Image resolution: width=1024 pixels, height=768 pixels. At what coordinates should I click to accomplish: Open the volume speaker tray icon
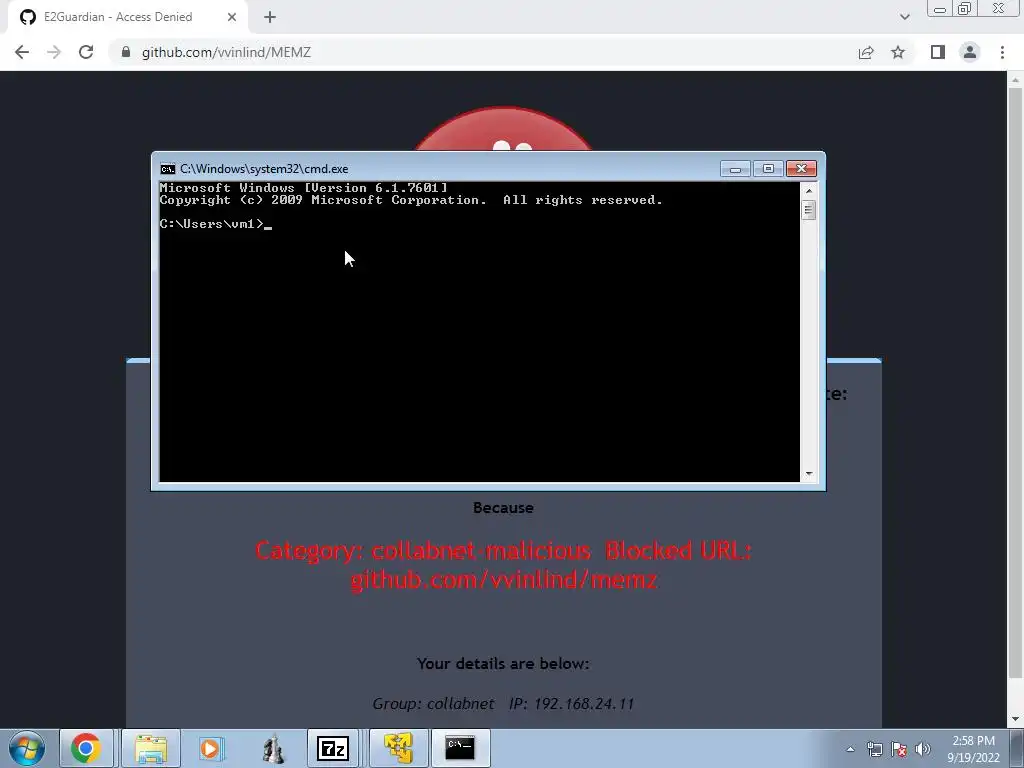click(x=922, y=749)
